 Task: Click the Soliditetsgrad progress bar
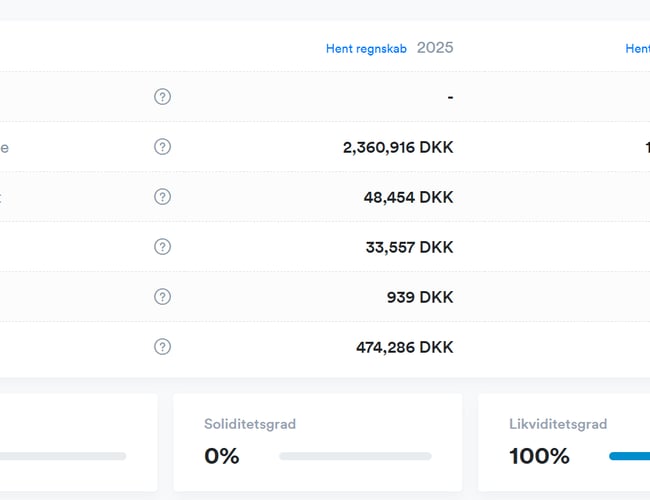pos(355,456)
